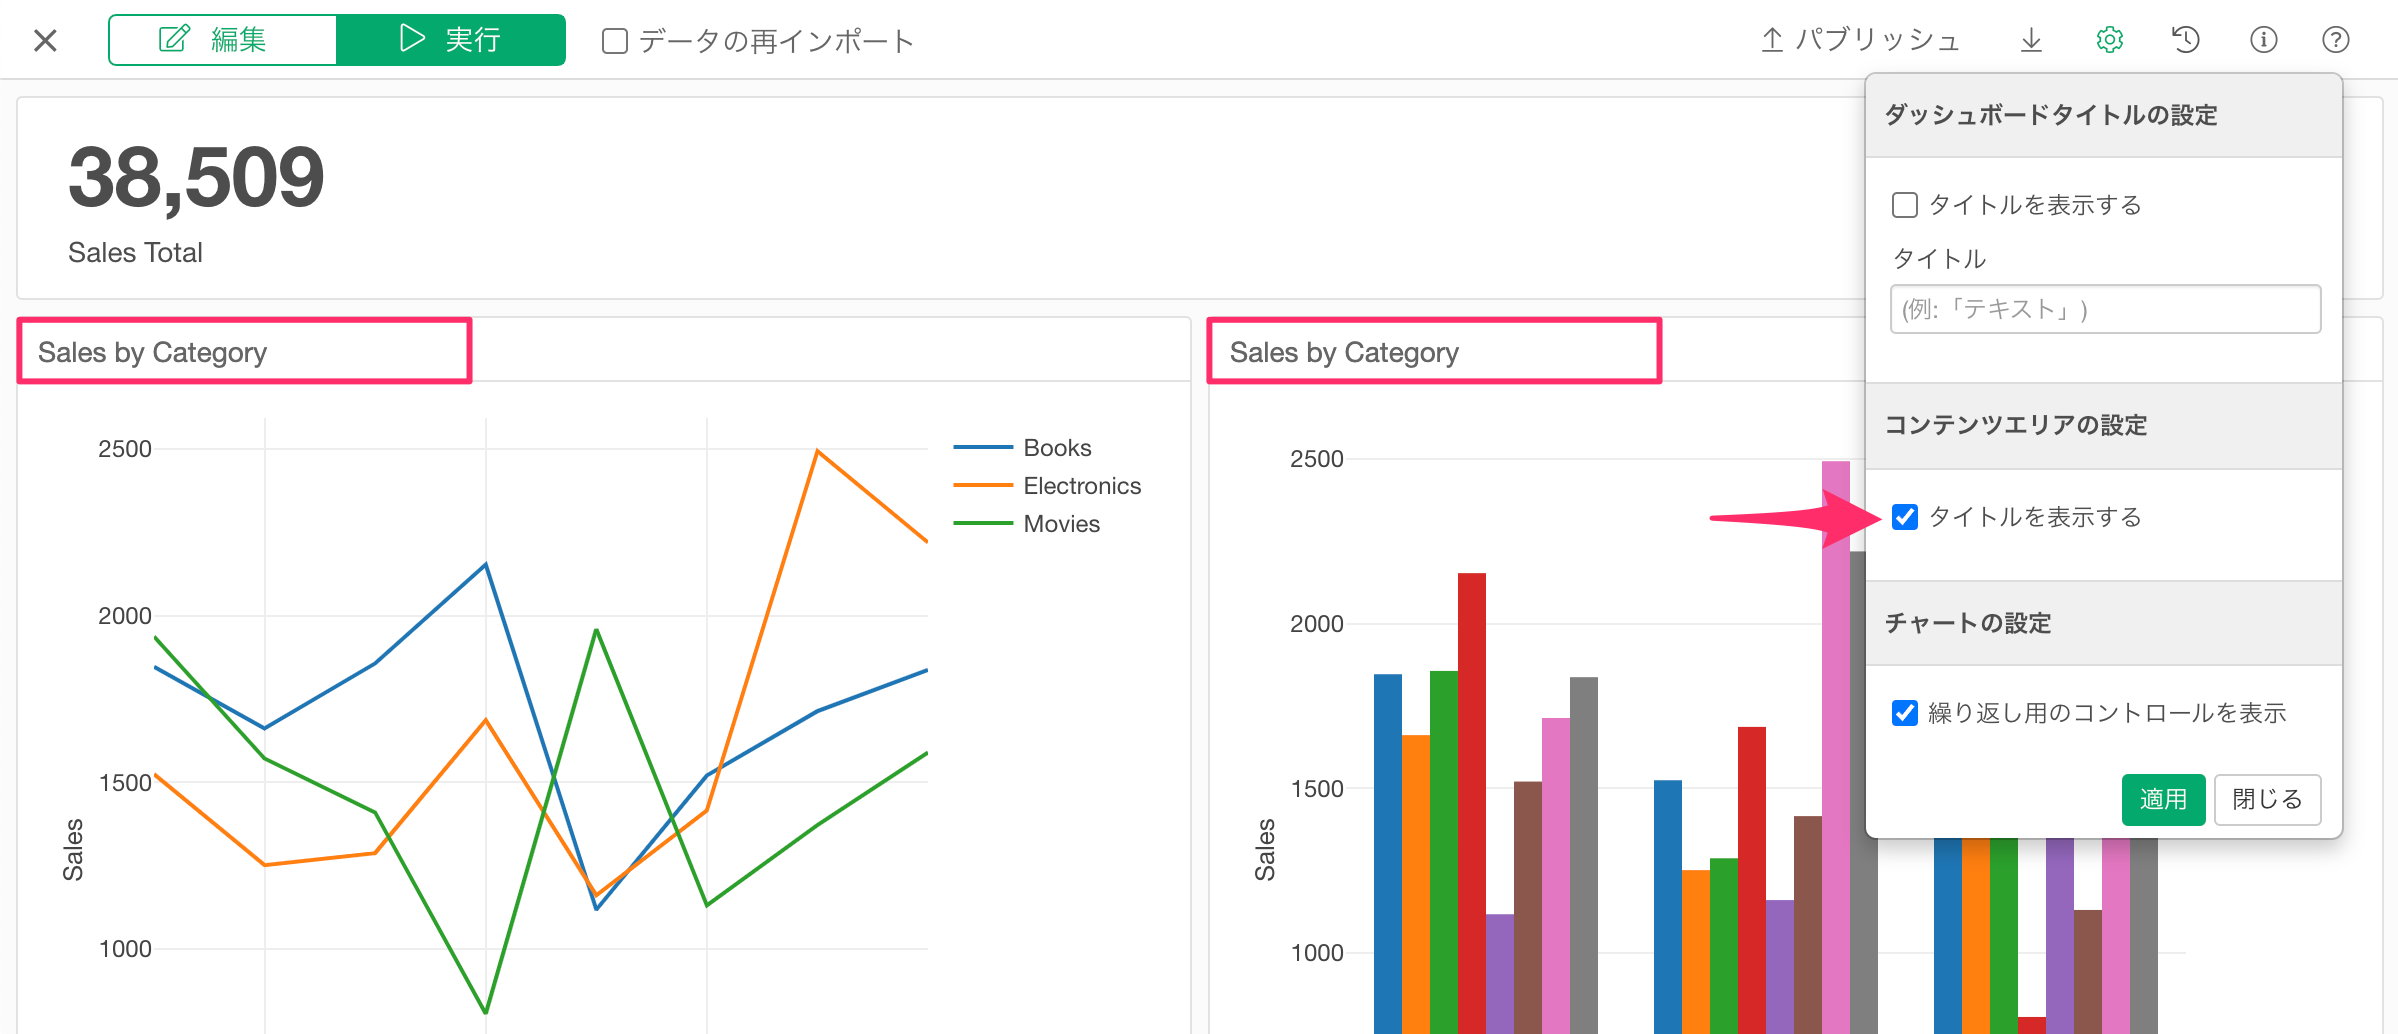2398x1034 pixels.
Task: Click the info circle icon
Action: point(2263,40)
